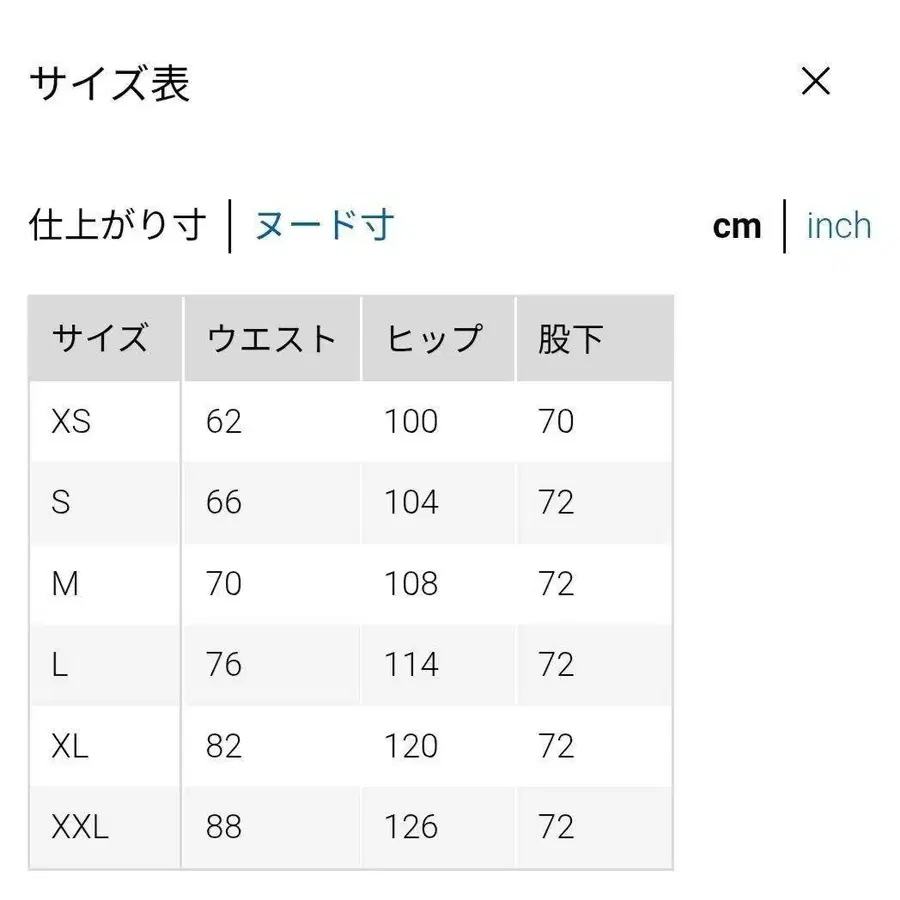Select the XXL size row label

(80, 827)
